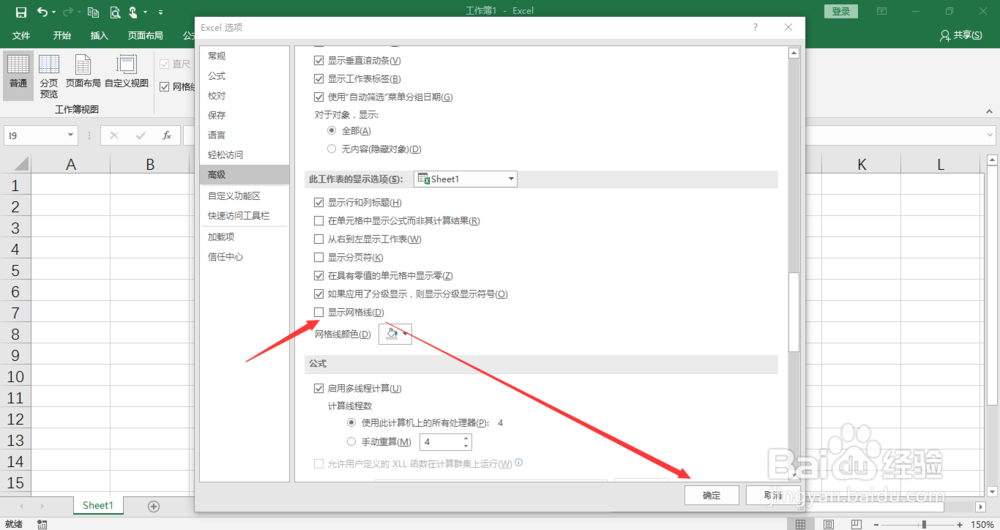The image size is (1000, 530).
Task: Enable 在单元格中显示公式而非其计算结果
Action: click(x=319, y=221)
